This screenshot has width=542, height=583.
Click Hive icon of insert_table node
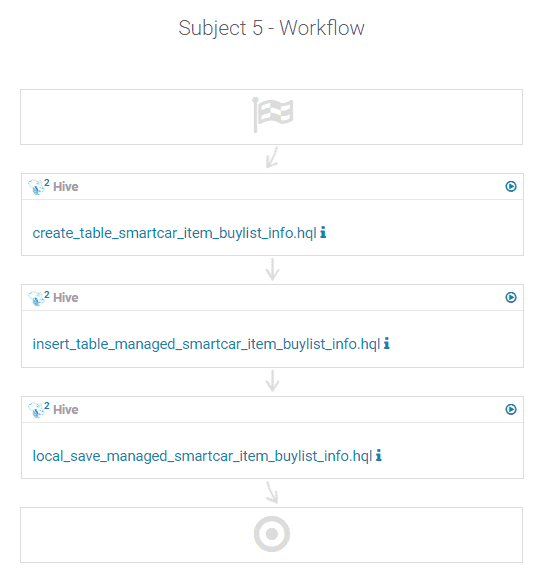[36, 298]
